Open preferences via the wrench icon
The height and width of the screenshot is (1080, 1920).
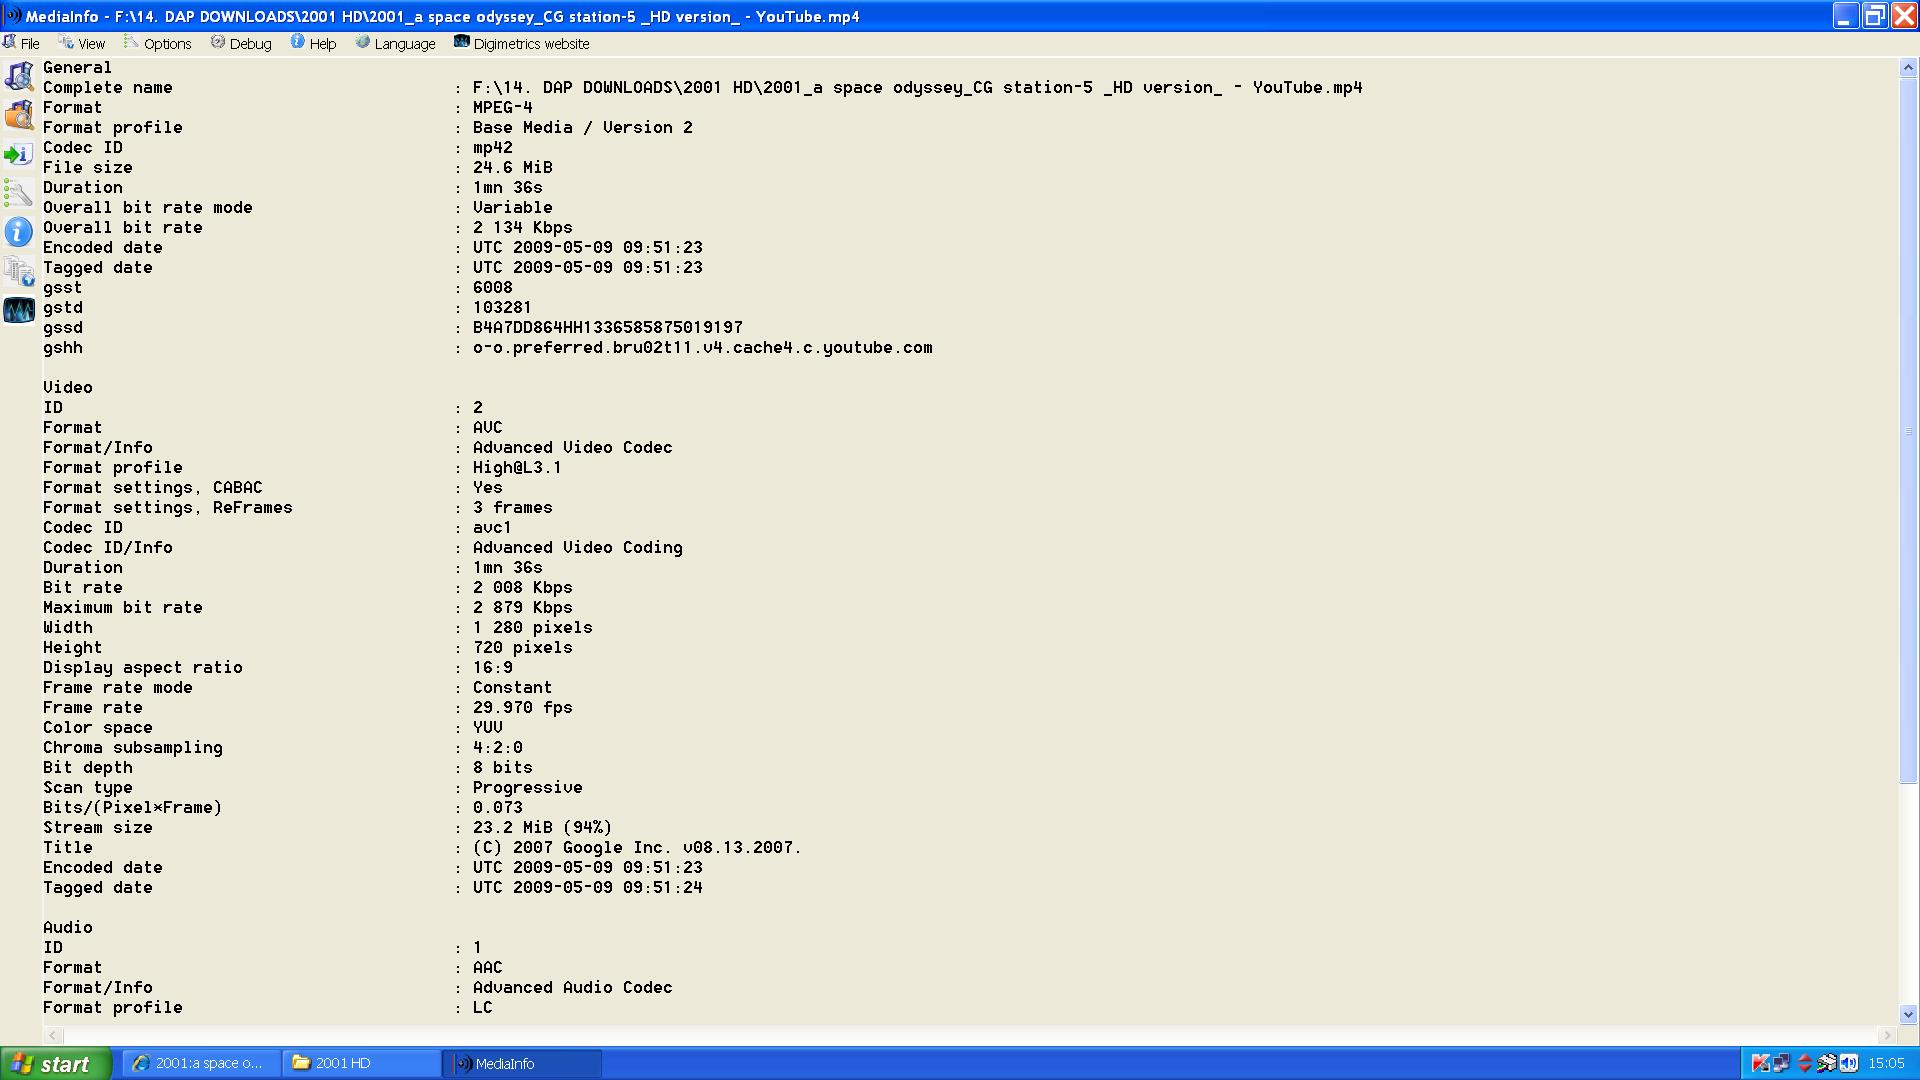[19, 193]
